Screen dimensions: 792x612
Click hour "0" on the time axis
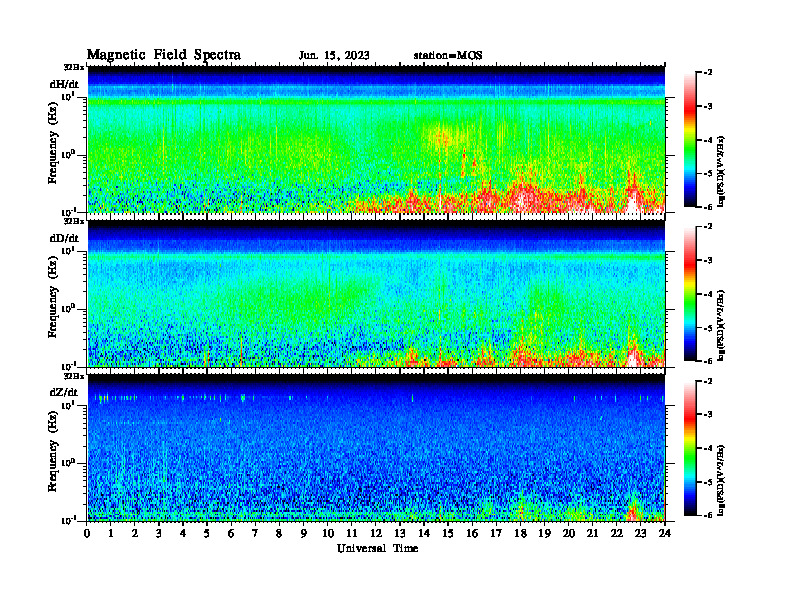click(87, 533)
